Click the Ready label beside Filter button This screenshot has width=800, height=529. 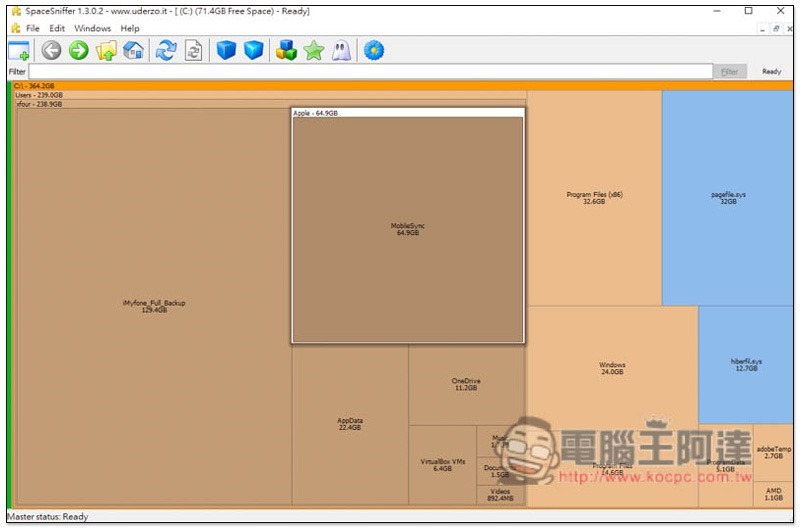click(x=771, y=71)
